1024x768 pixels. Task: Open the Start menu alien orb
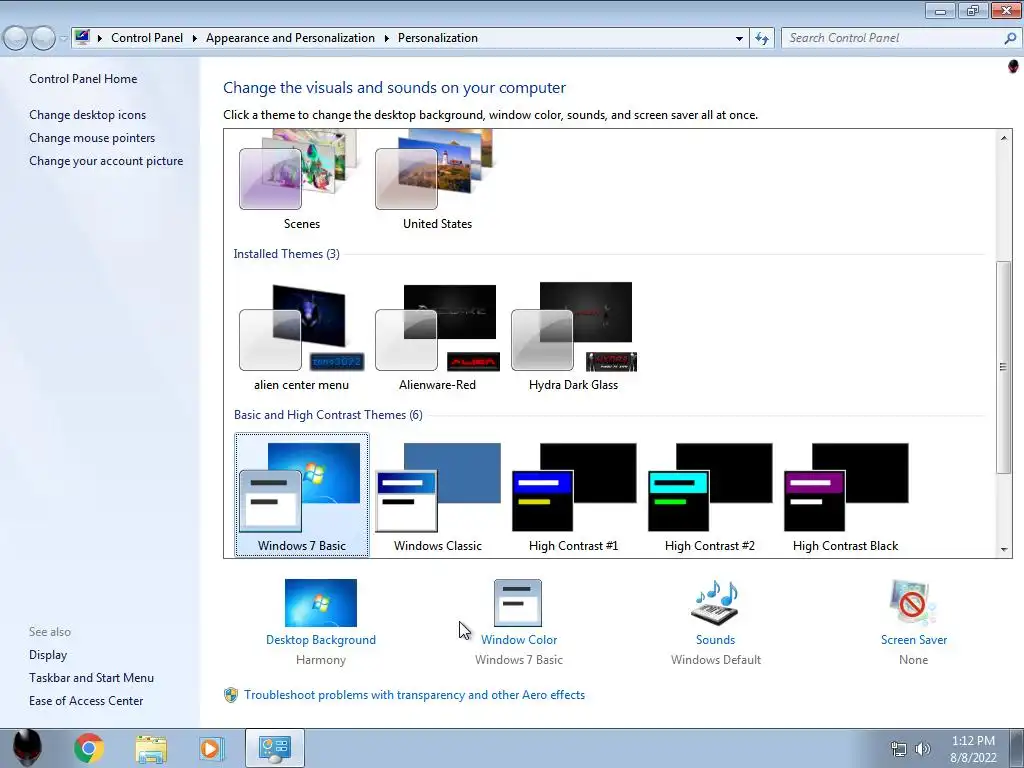[27, 748]
